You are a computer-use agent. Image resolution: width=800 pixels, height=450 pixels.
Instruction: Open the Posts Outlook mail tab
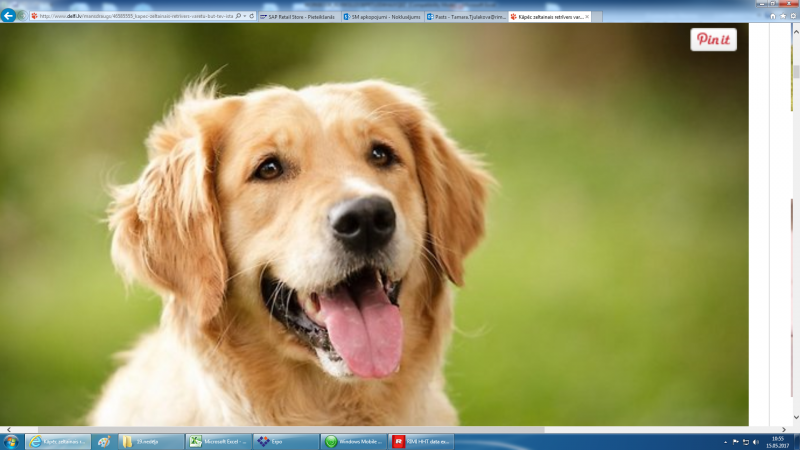tap(465, 17)
